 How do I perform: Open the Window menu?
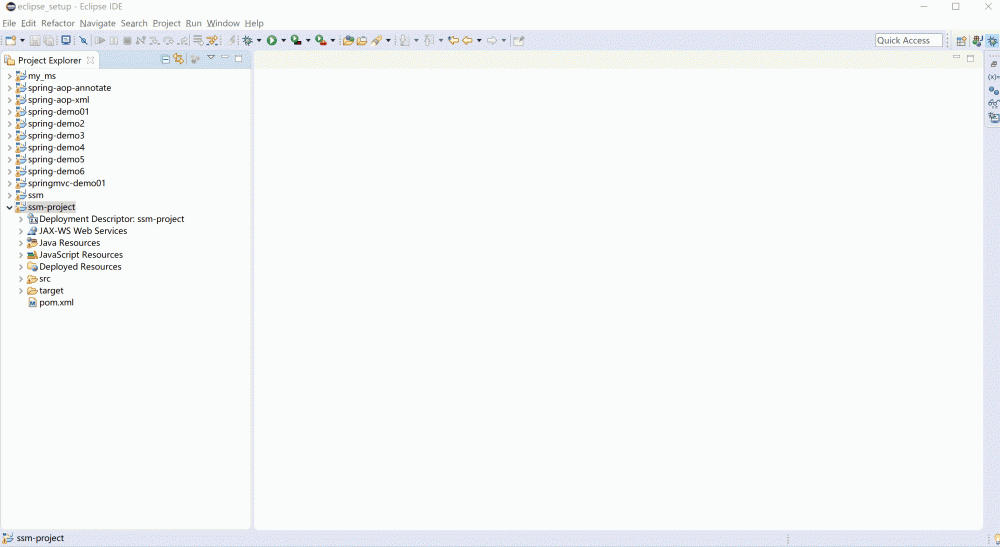click(223, 23)
